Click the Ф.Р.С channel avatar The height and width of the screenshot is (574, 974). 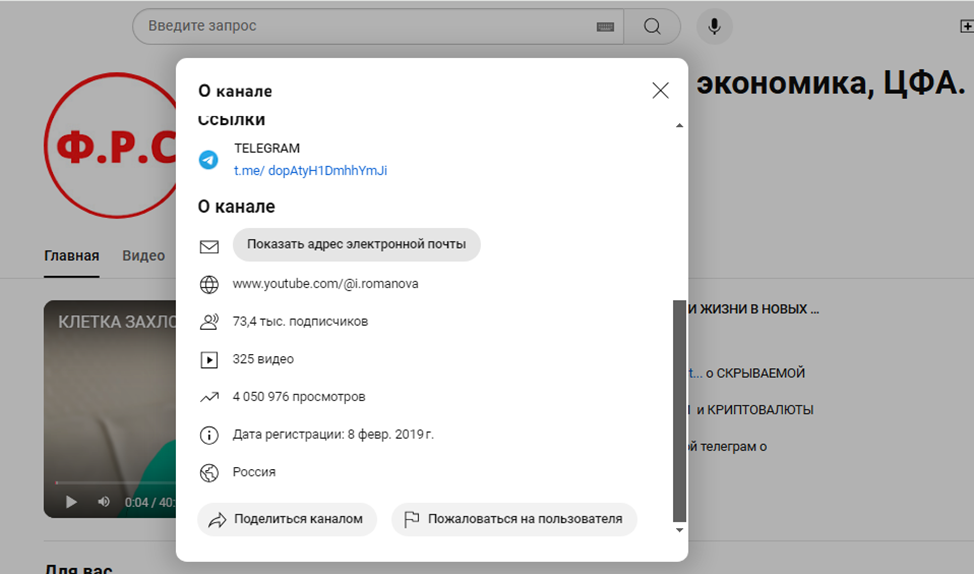click(112, 146)
